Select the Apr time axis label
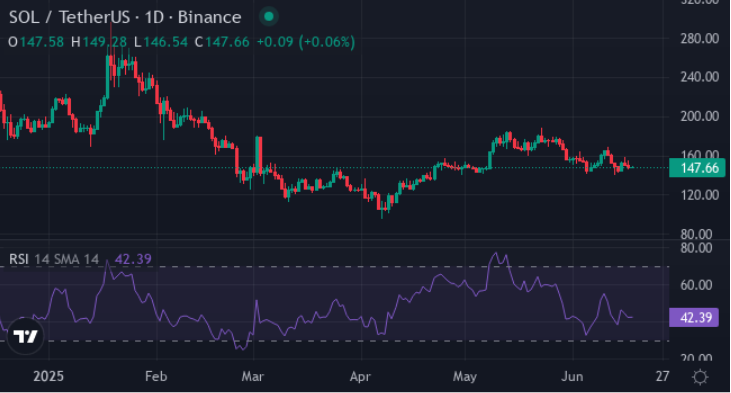Viewport: 731px width, 393px height. pos(360,376)
